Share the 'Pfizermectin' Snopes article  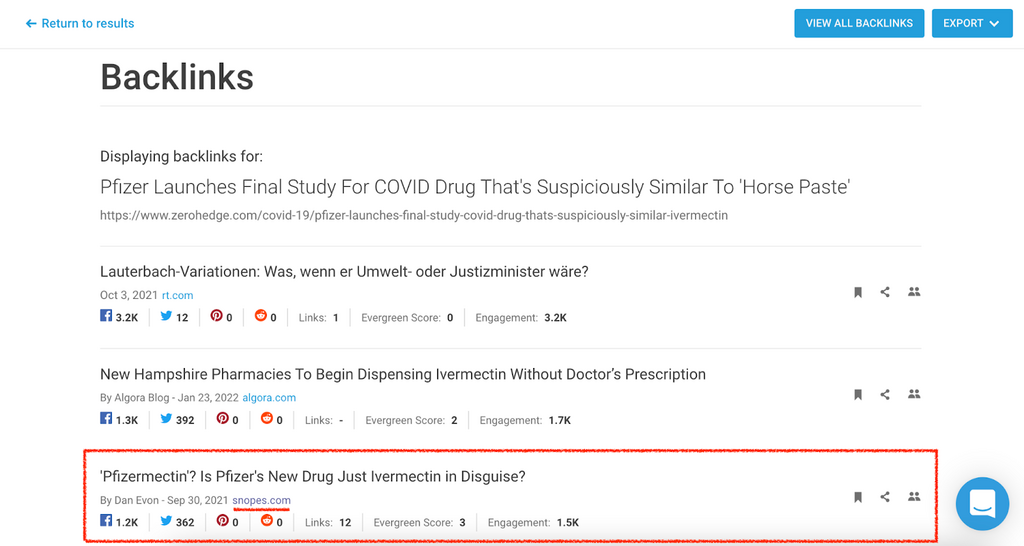point(885,497)
